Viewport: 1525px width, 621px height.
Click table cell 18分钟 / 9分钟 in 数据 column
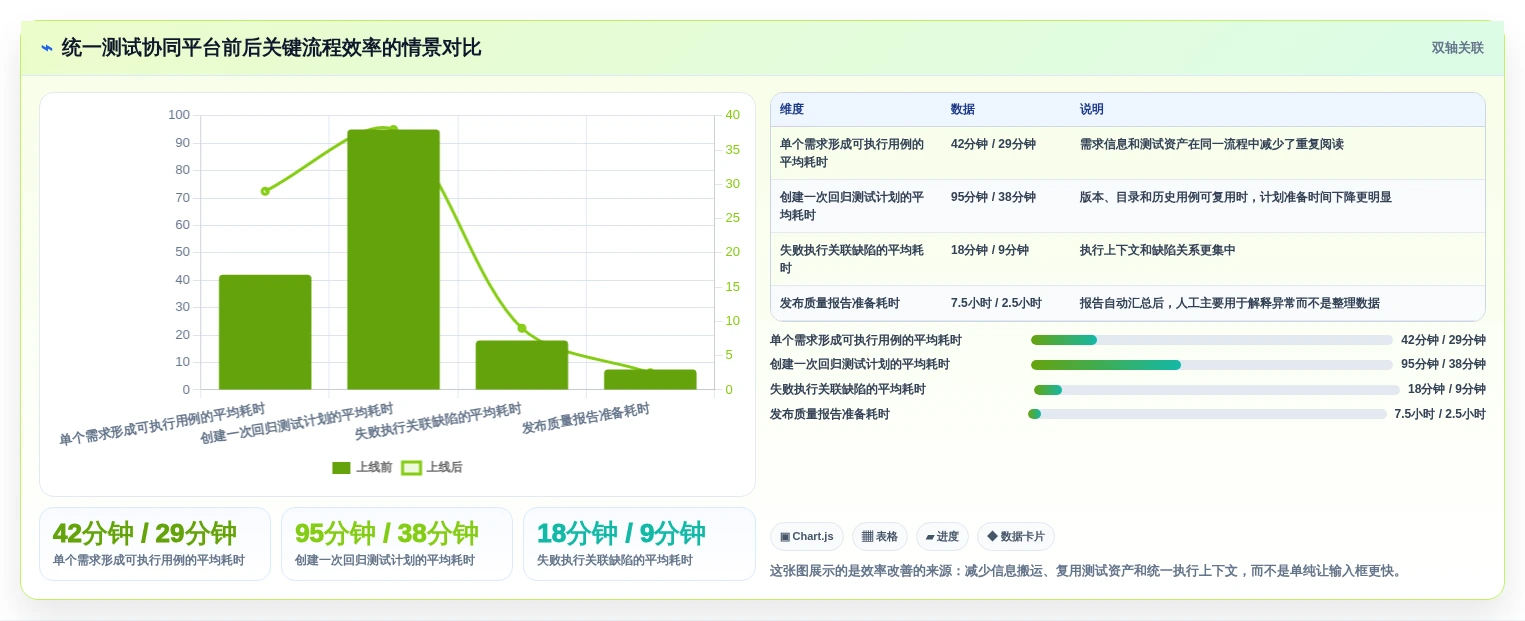[989, 250]
